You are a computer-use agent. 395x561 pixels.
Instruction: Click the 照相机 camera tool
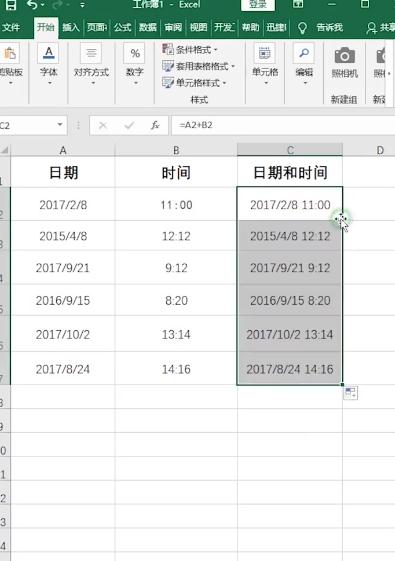[344, 62]
